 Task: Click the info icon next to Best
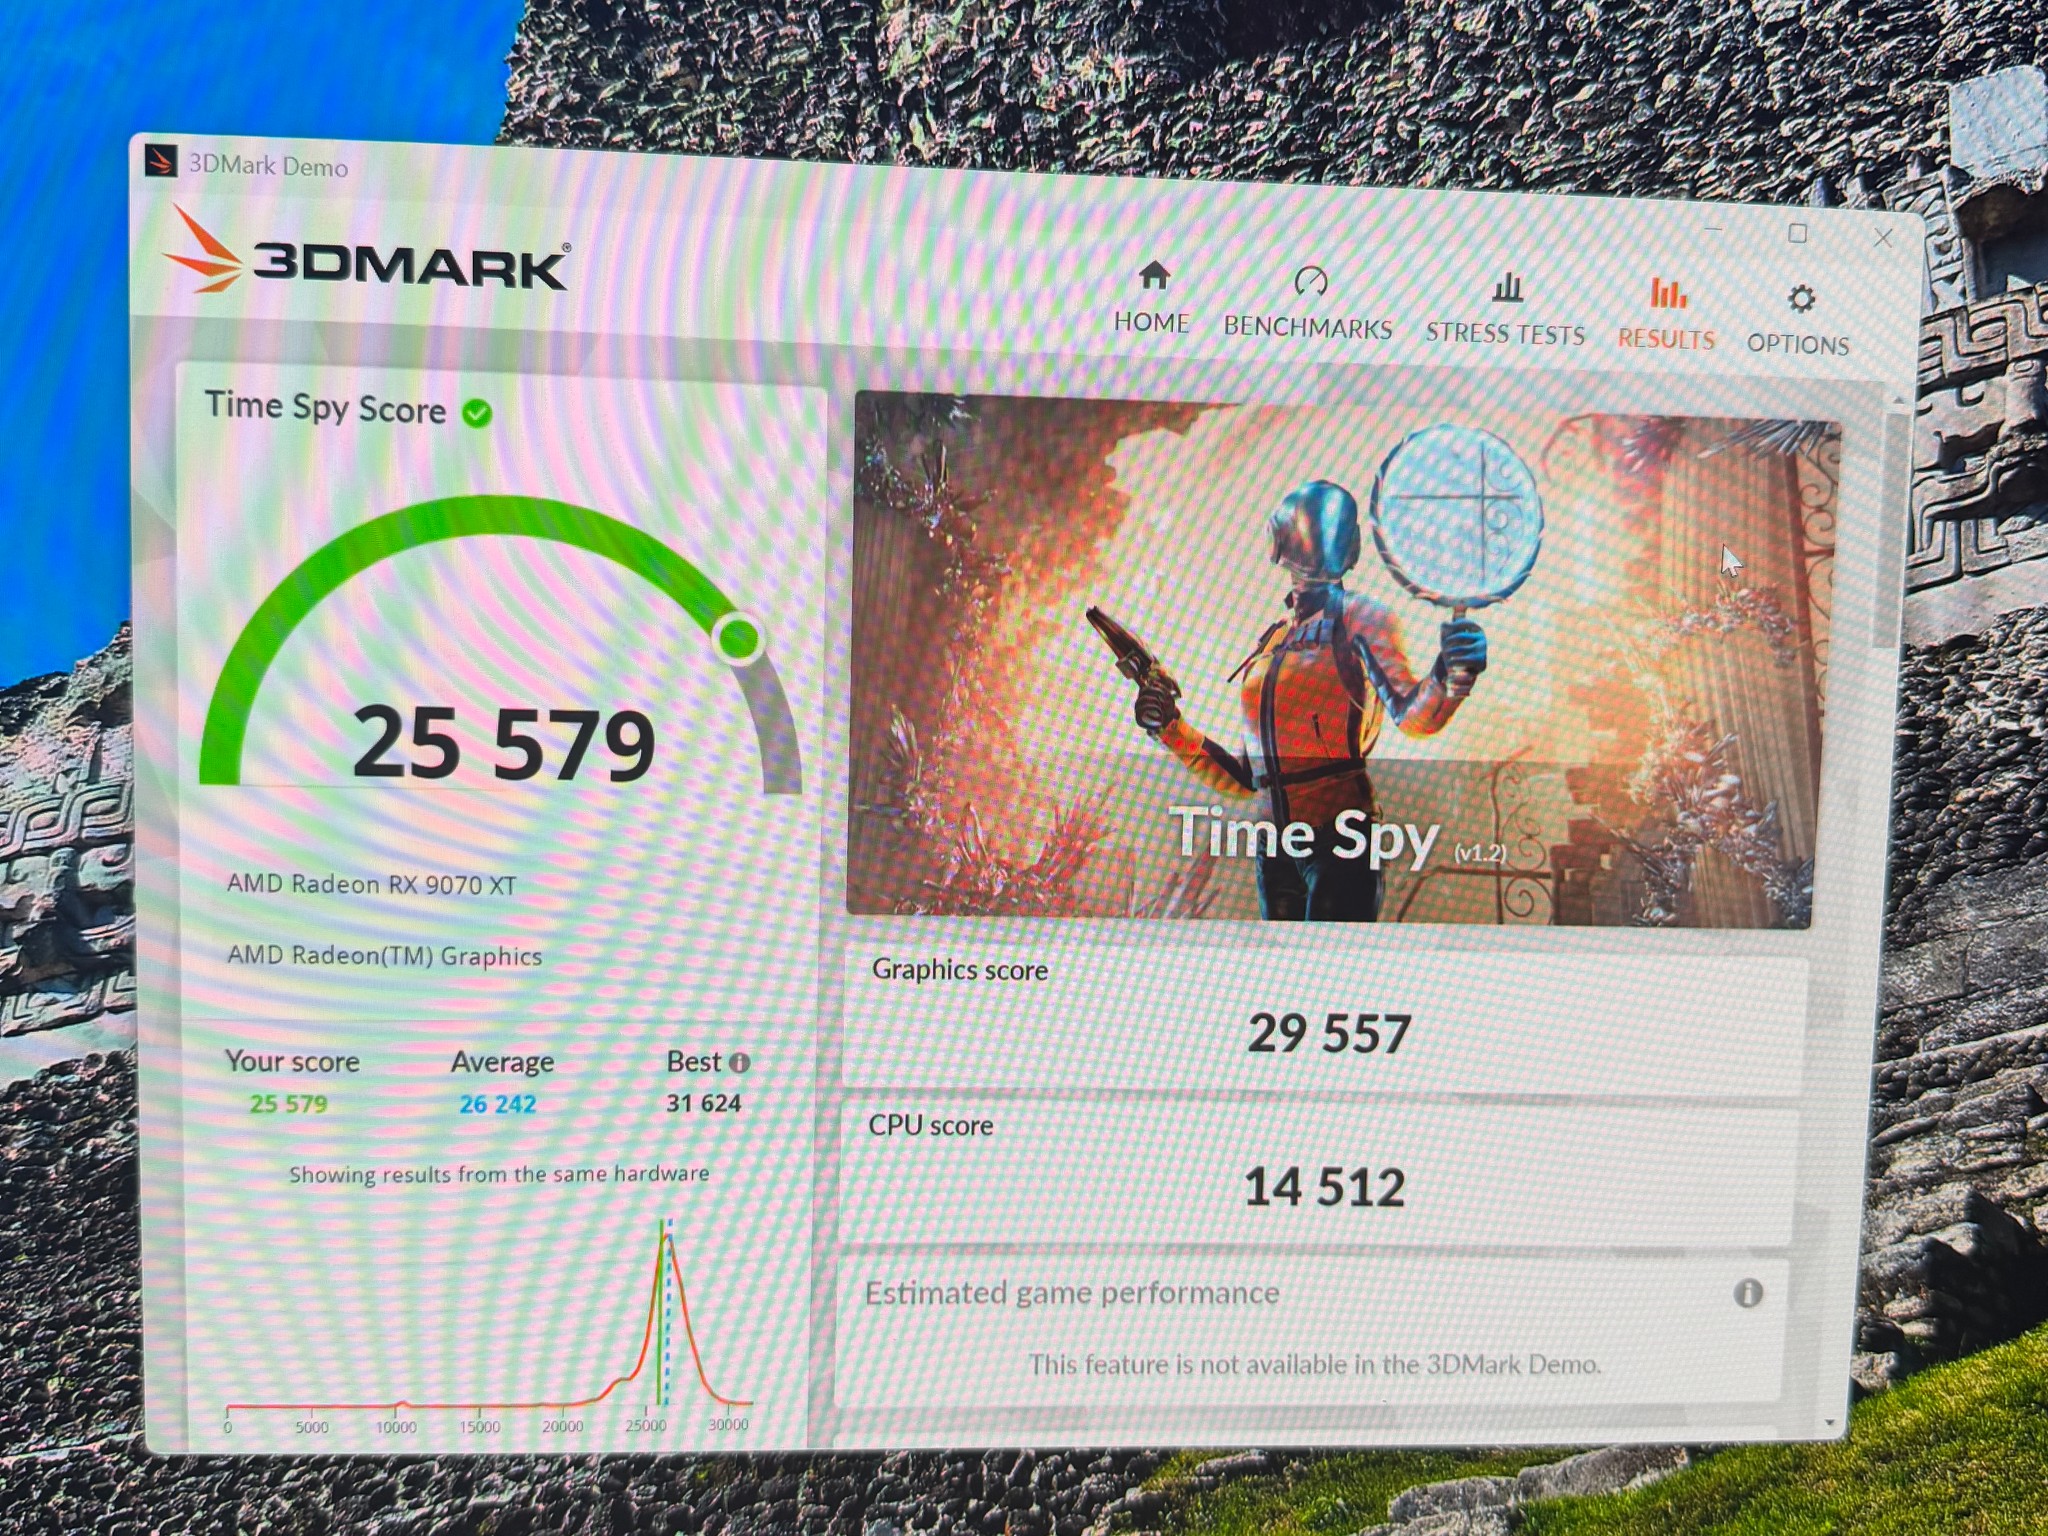coord(739,1063)
